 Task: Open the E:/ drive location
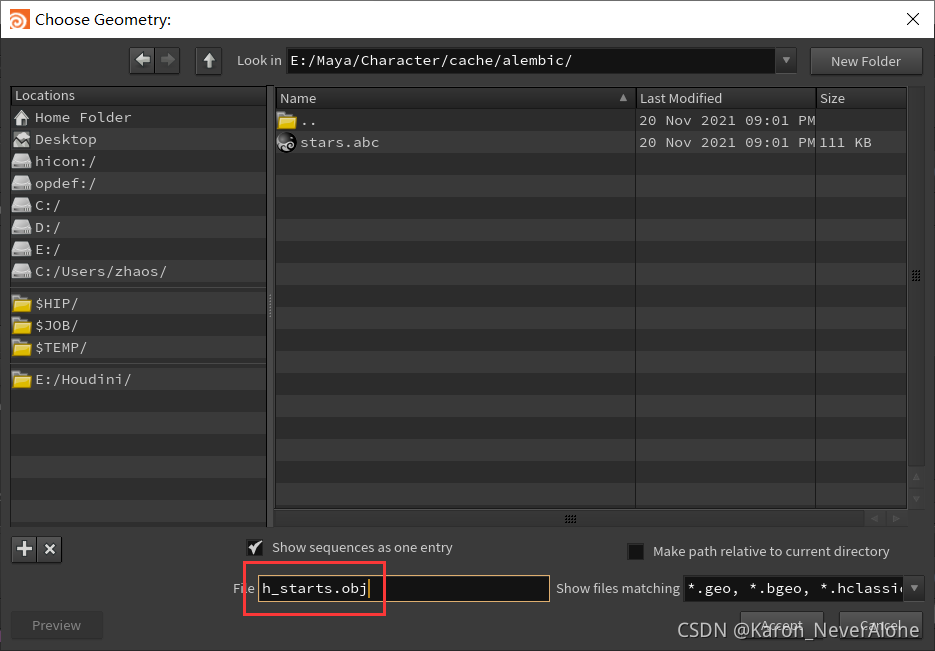tap(138, 250)
